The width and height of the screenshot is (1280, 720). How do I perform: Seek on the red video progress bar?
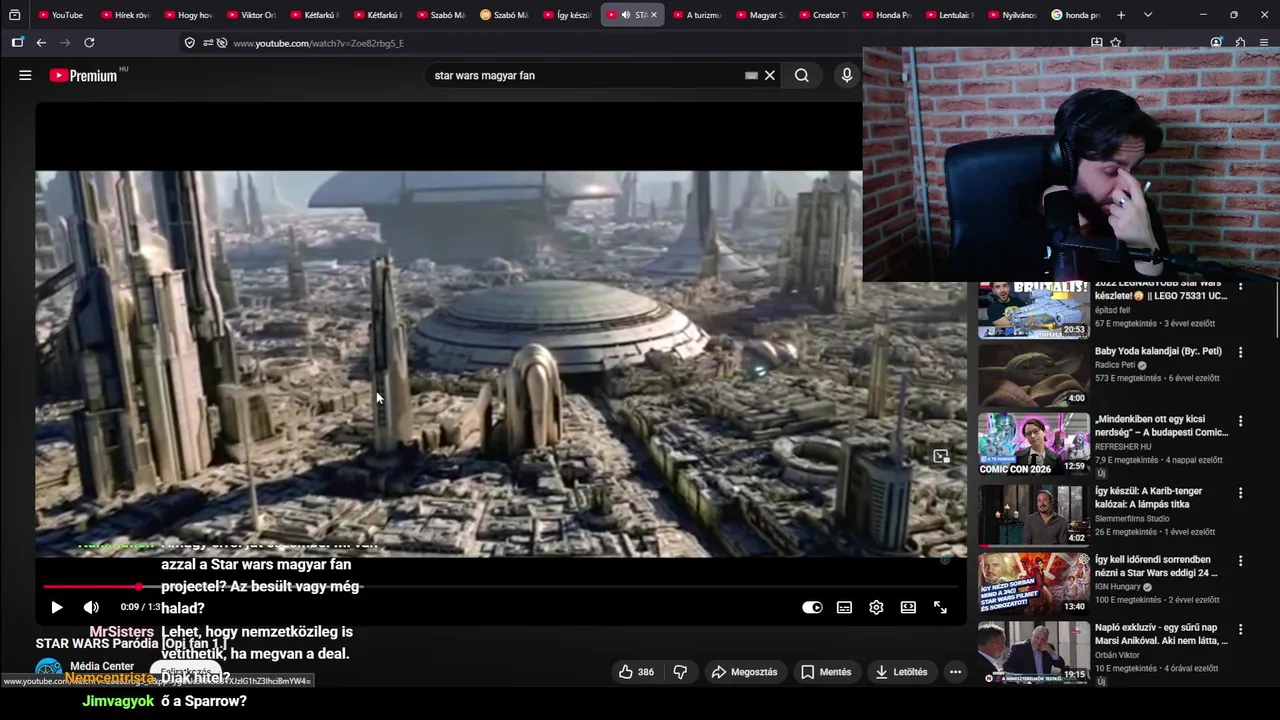click(x=500, y=586)
